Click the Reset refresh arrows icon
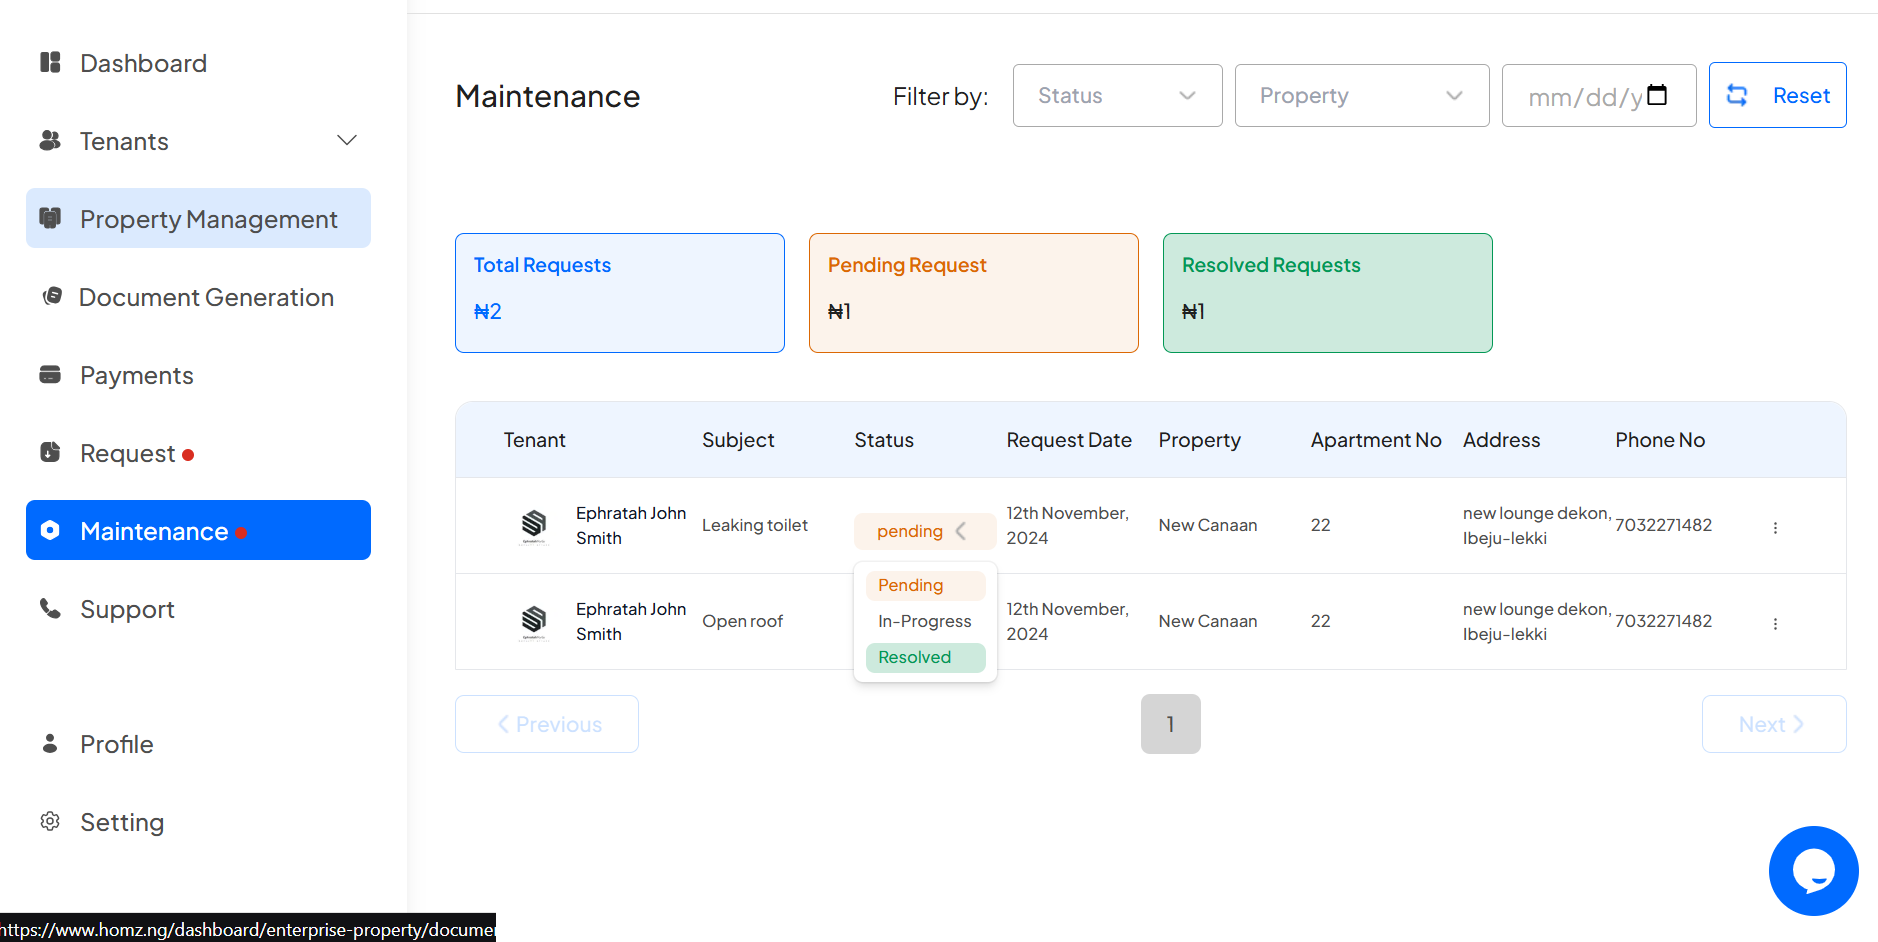 [x=1737, y=95]
